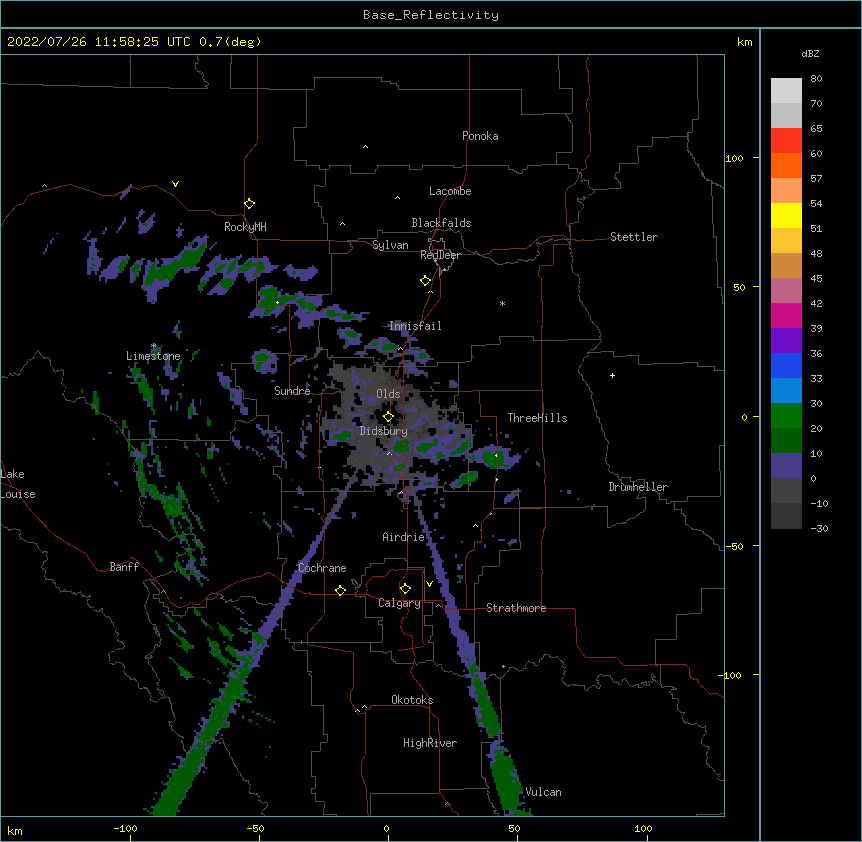Click the Limestone label
The height and width of the screenshot is (842, 862).
[153, 356]
